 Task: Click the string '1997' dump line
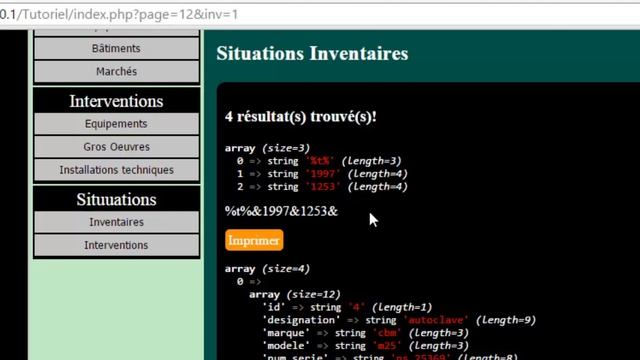(x=322, y=174)
